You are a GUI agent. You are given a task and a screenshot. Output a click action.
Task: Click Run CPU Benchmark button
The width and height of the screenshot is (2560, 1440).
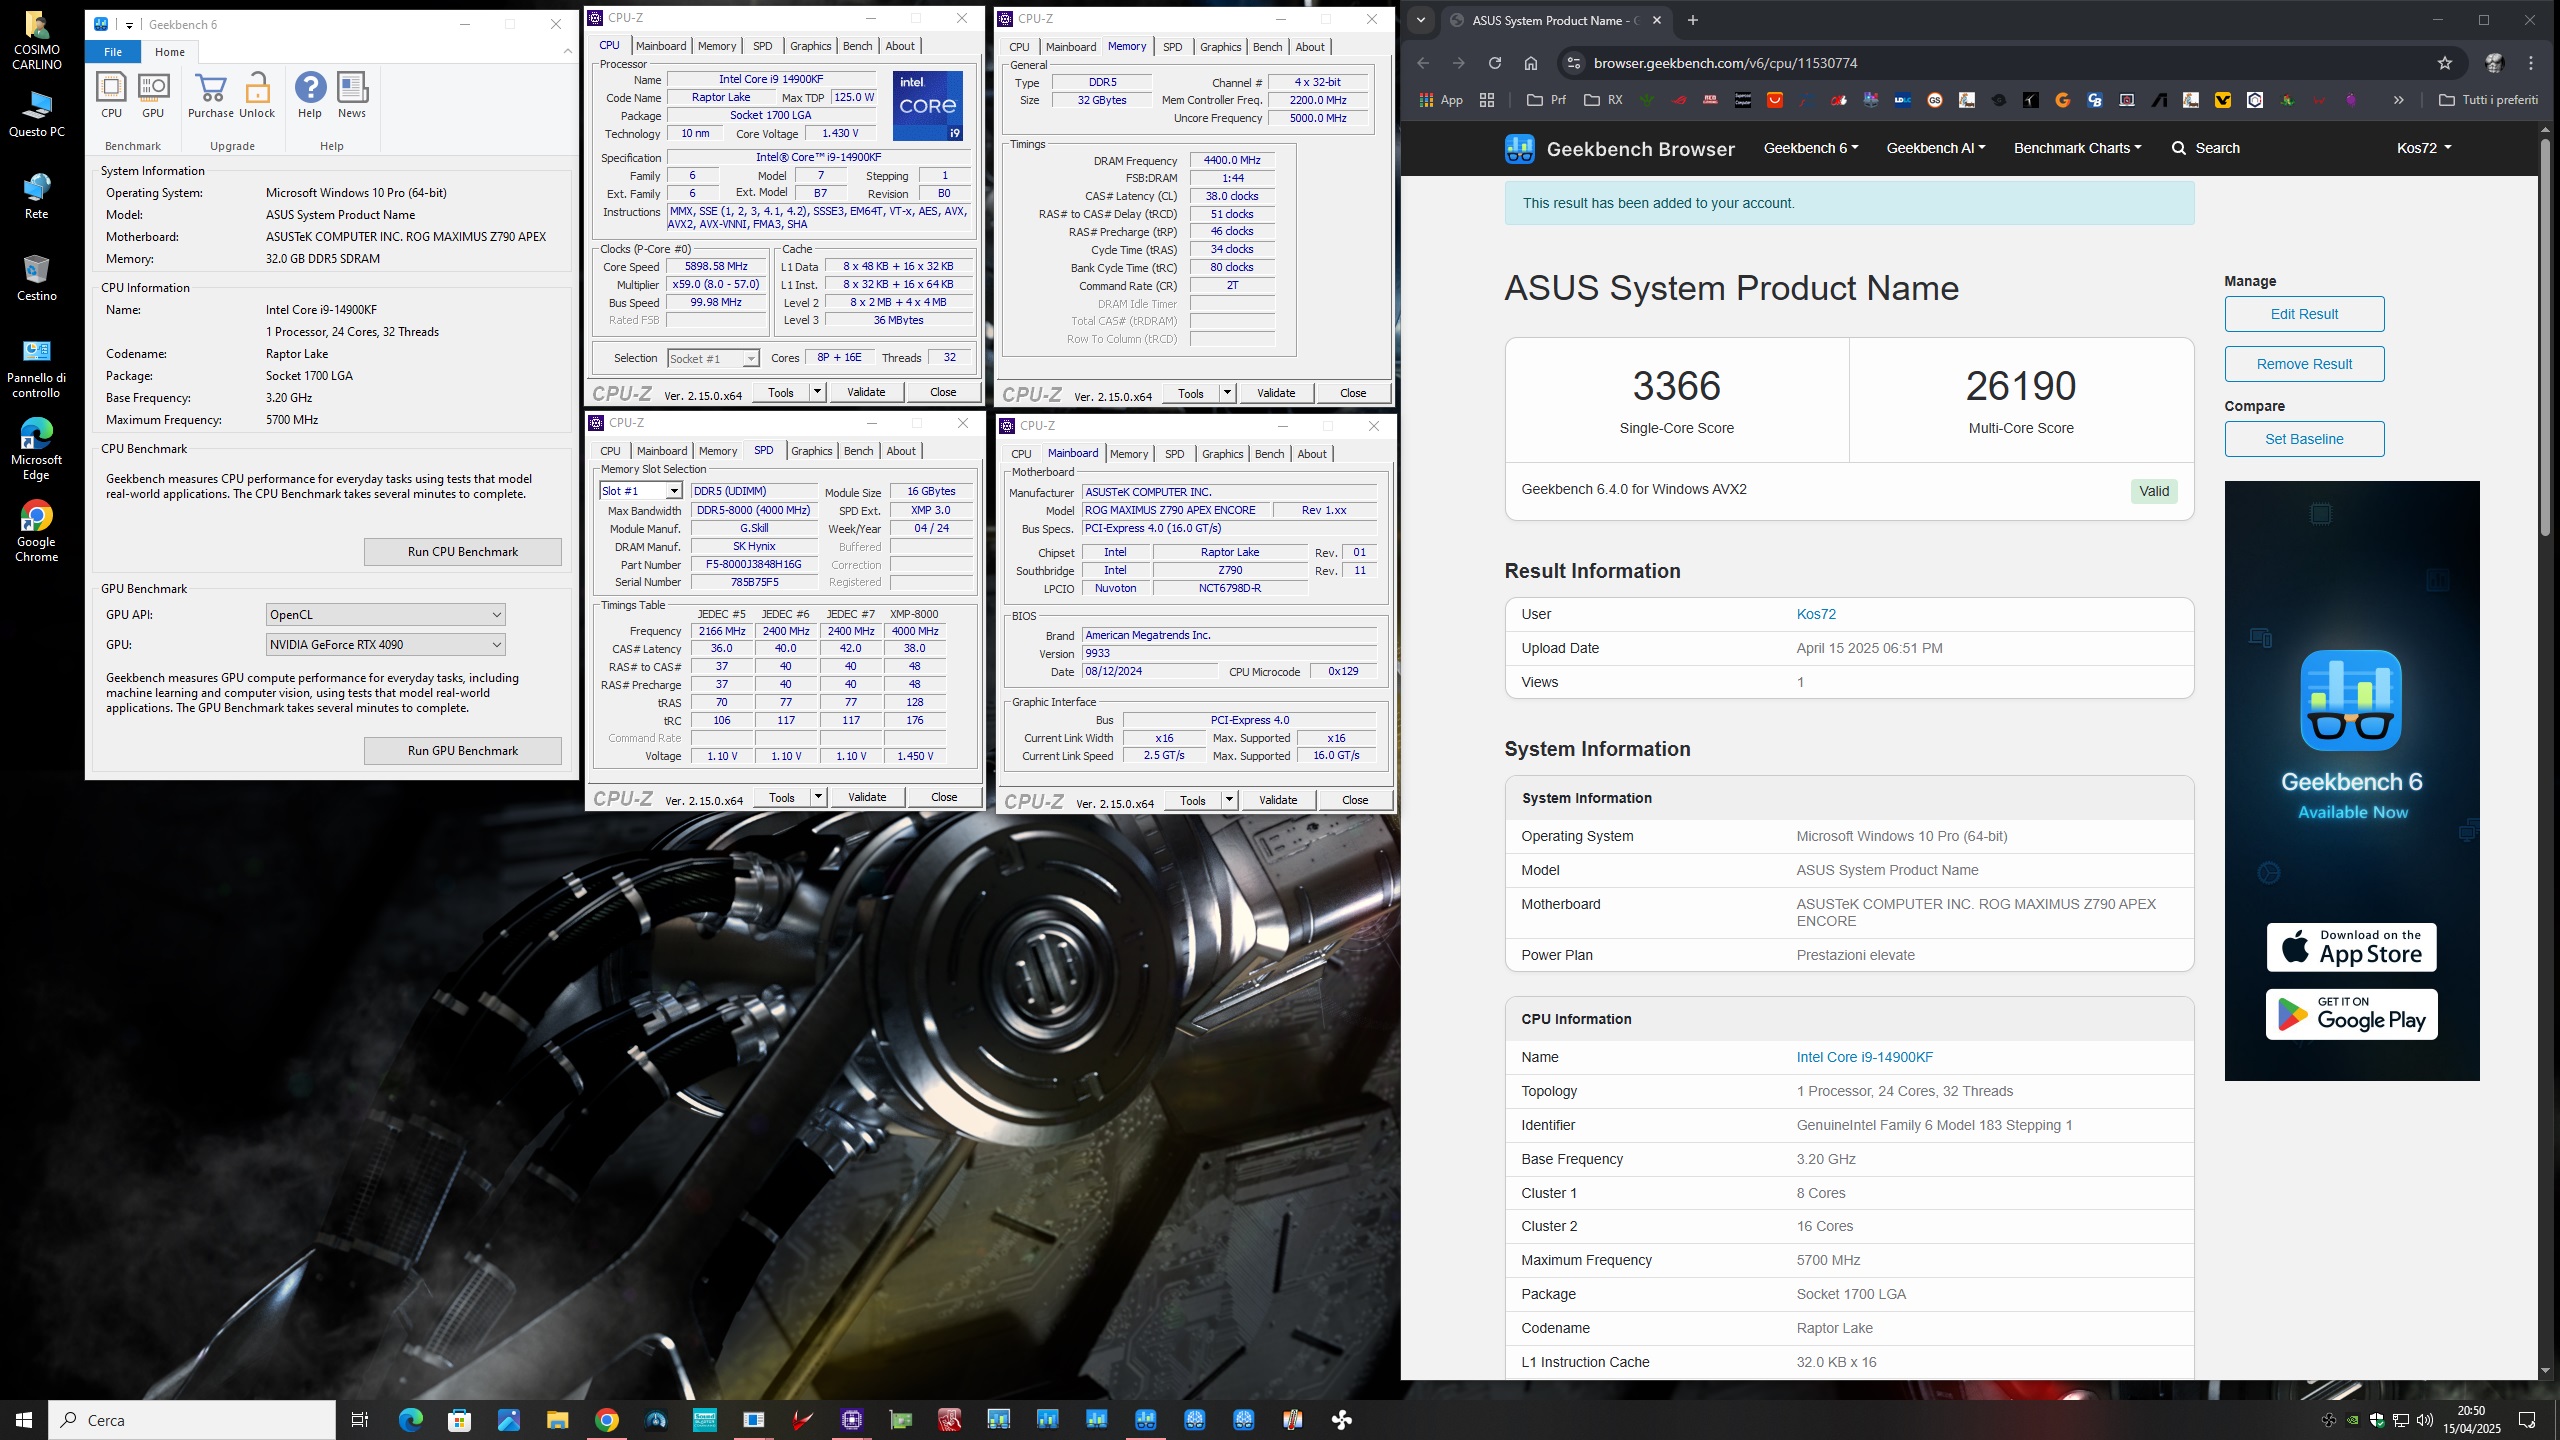pos(463,552)
